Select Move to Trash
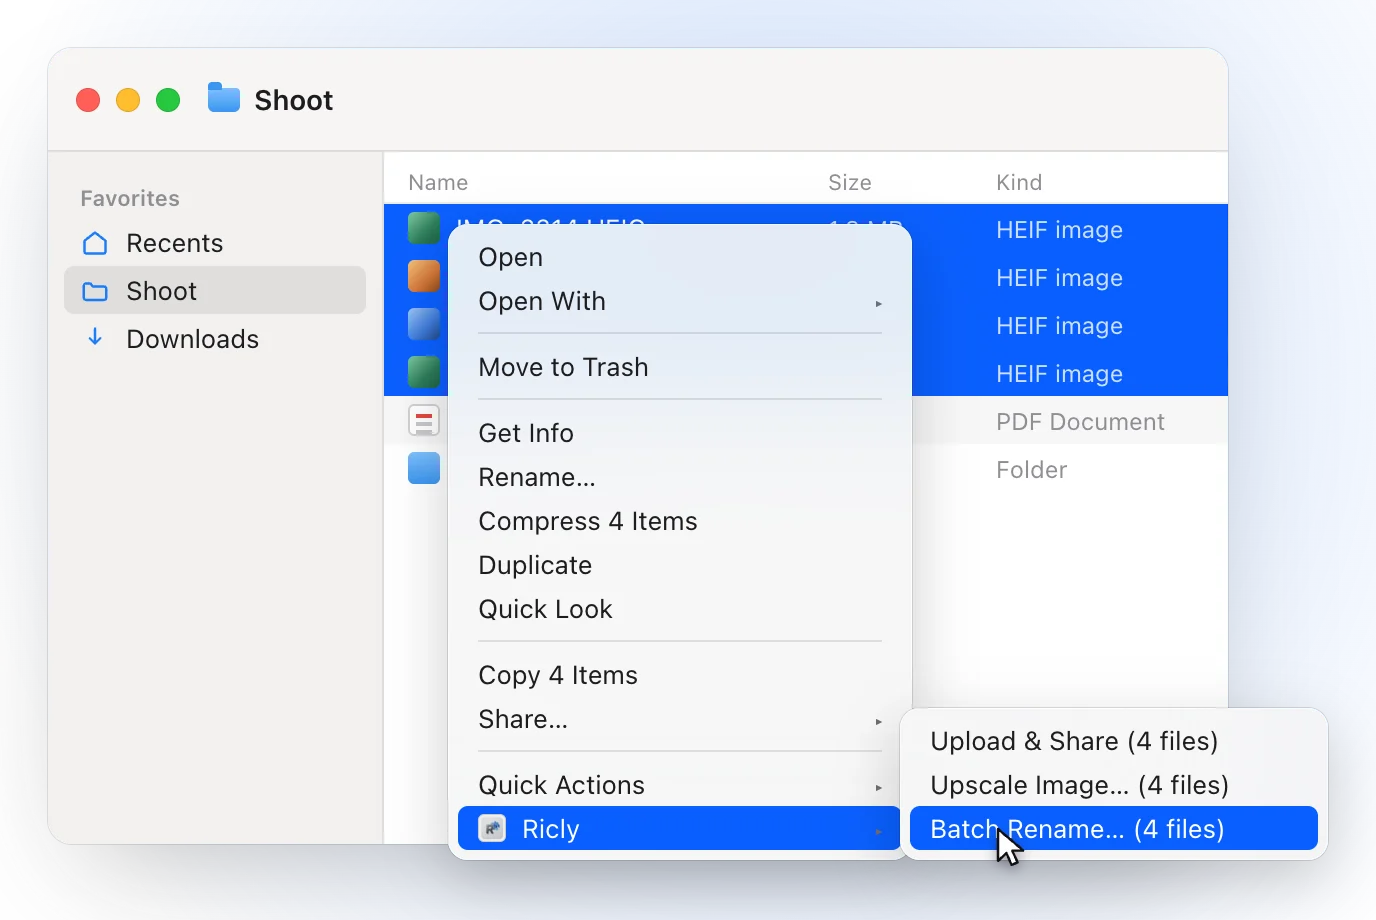The height and width of the screenshot is (920, 1376). click(x=680, y=367)
